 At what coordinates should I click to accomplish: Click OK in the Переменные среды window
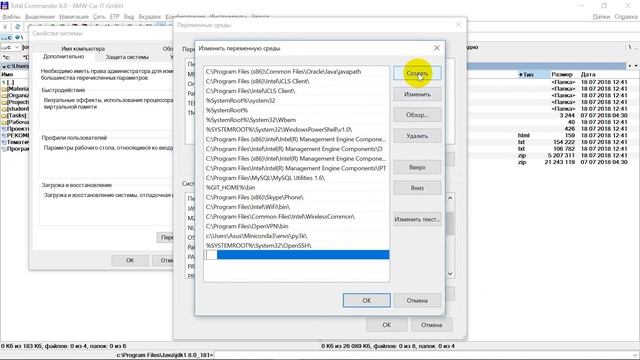(x=387, y=325)
